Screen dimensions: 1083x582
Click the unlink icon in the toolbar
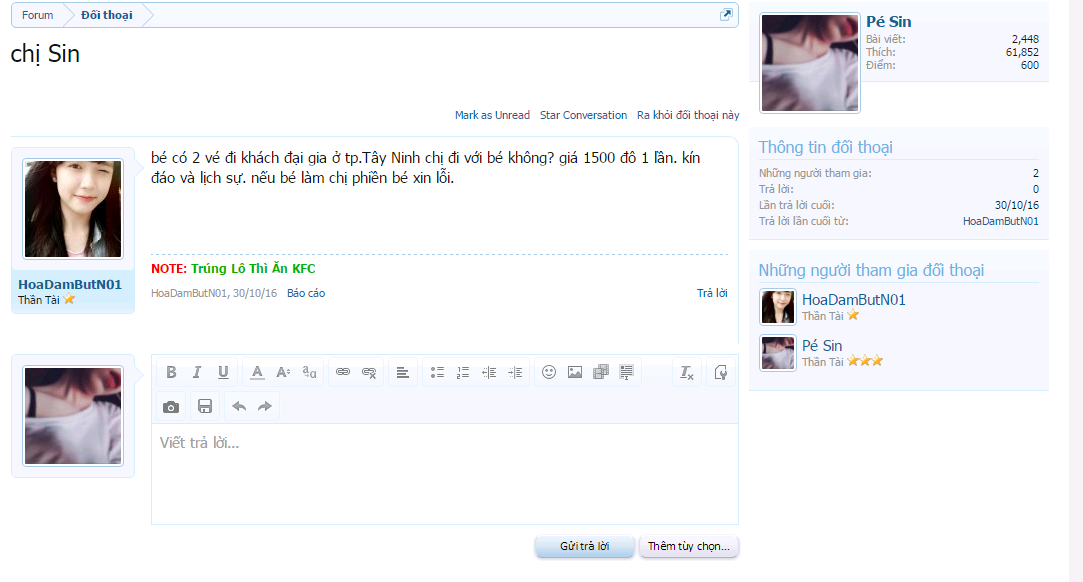pos(369,372)
